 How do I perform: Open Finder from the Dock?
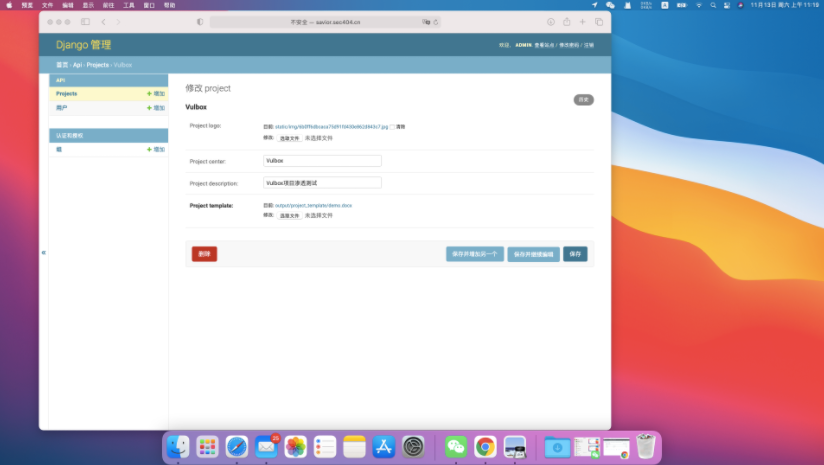(x=178, y=447)
